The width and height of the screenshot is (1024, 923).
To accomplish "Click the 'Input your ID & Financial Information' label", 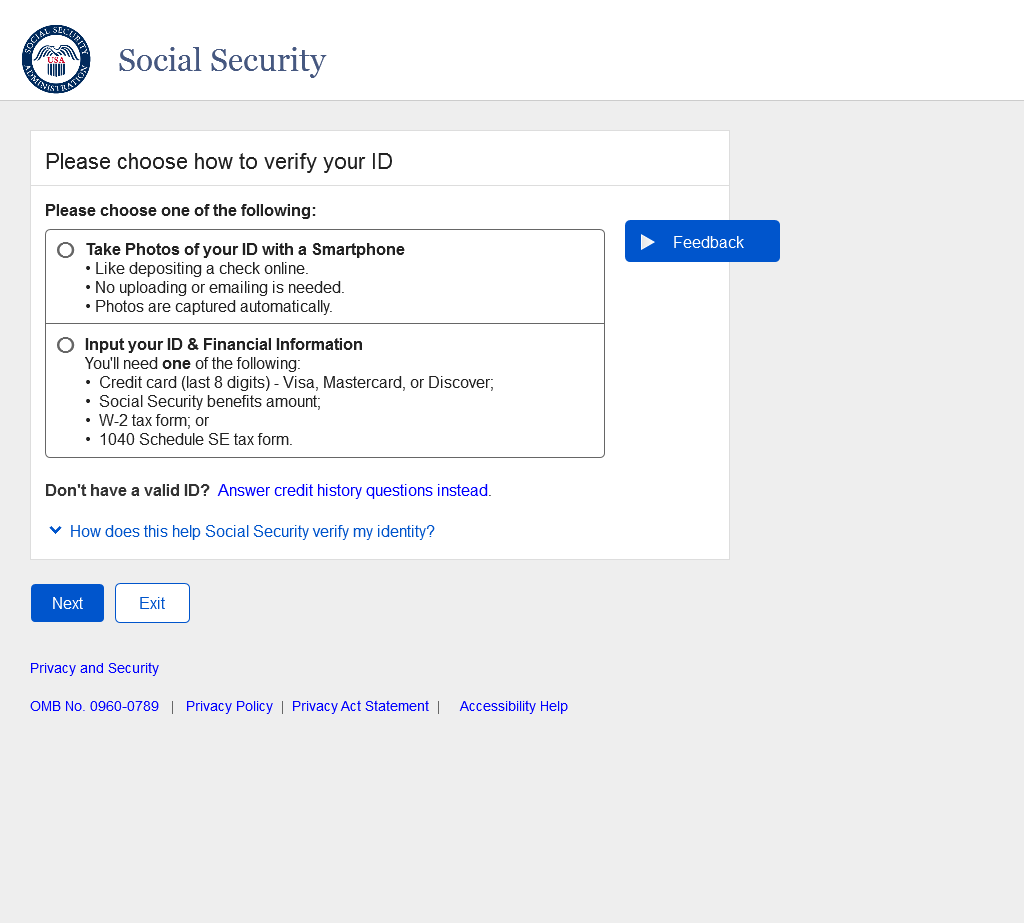I will click(x=224, y=345).
